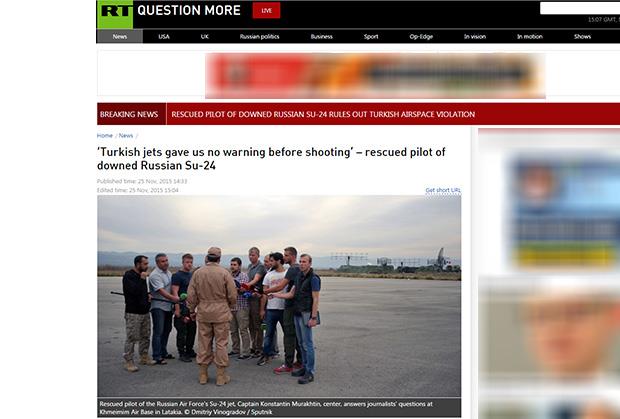Open the USA section

click(x=164, y=36)
